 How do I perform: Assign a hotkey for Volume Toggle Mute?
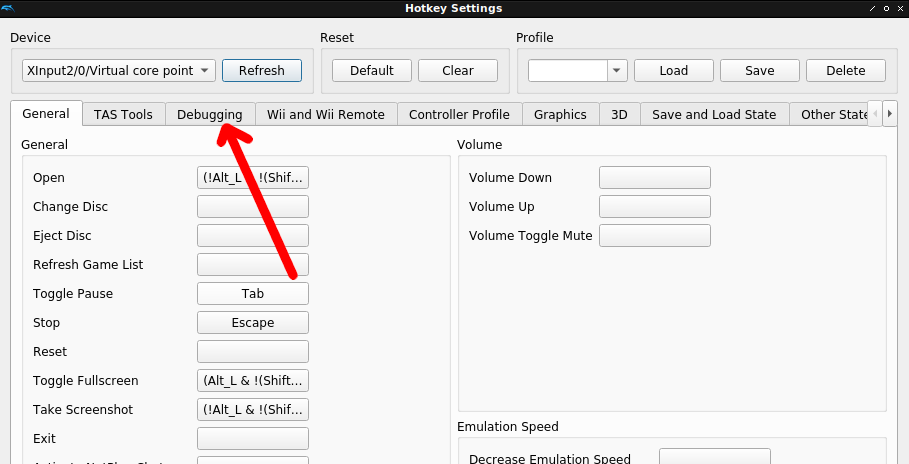(x=655, y=235)
